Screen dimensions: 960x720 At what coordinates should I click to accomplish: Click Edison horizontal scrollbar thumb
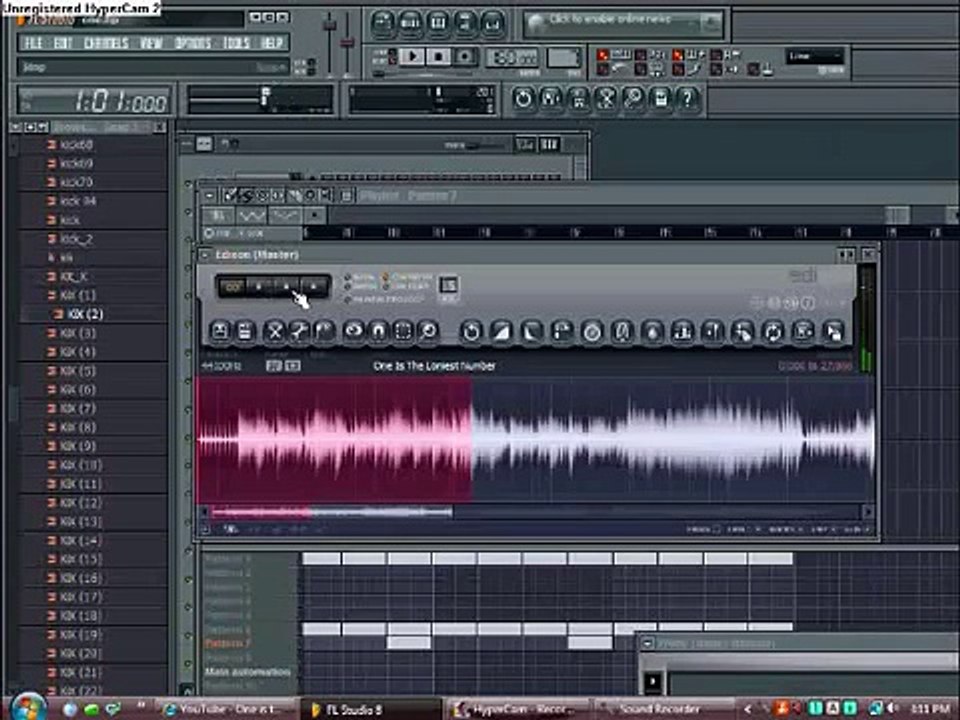[331, 512]
